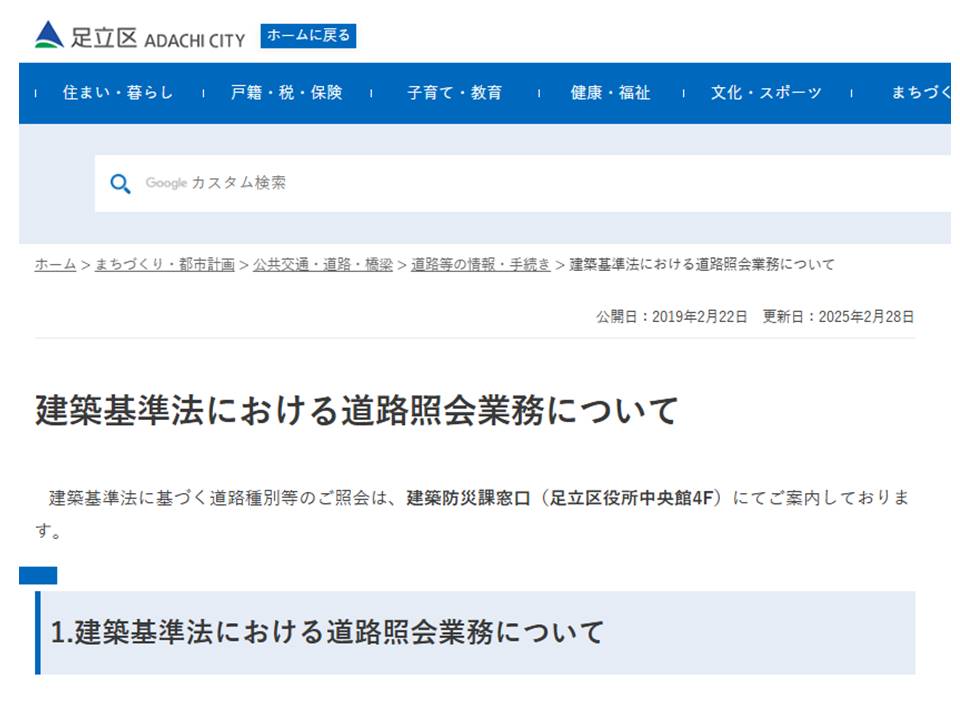Viewport: 960px width, 720px height.
Task: Click the 足立区 ADACHI CITY site title
Action: 158,38
